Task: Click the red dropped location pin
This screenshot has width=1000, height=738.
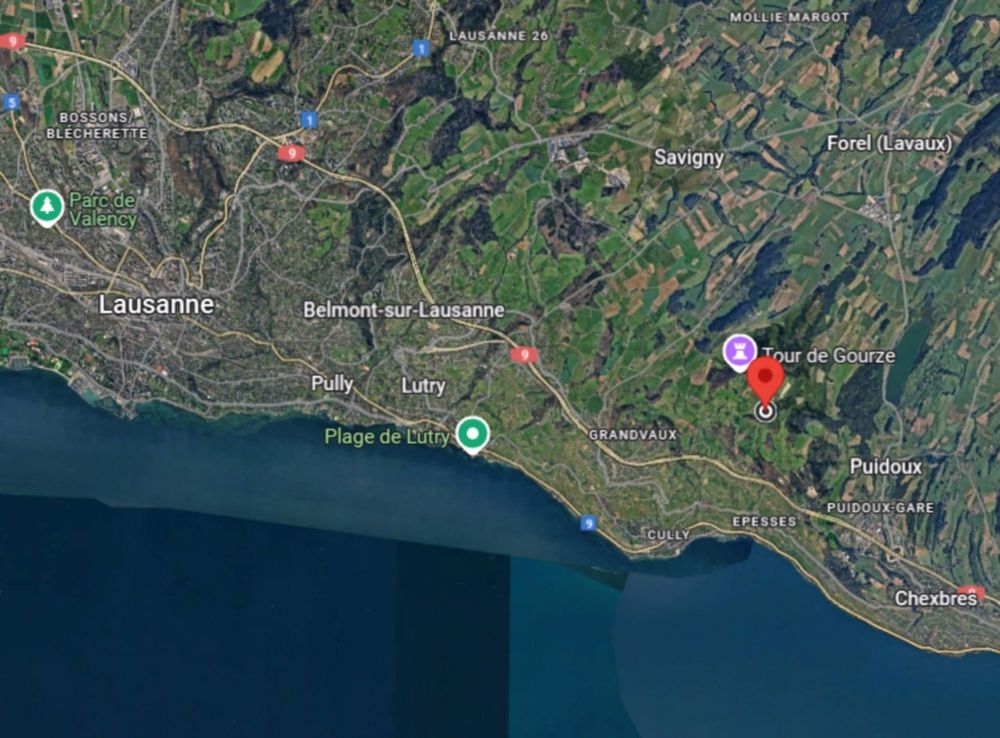Action: point(765,383)
